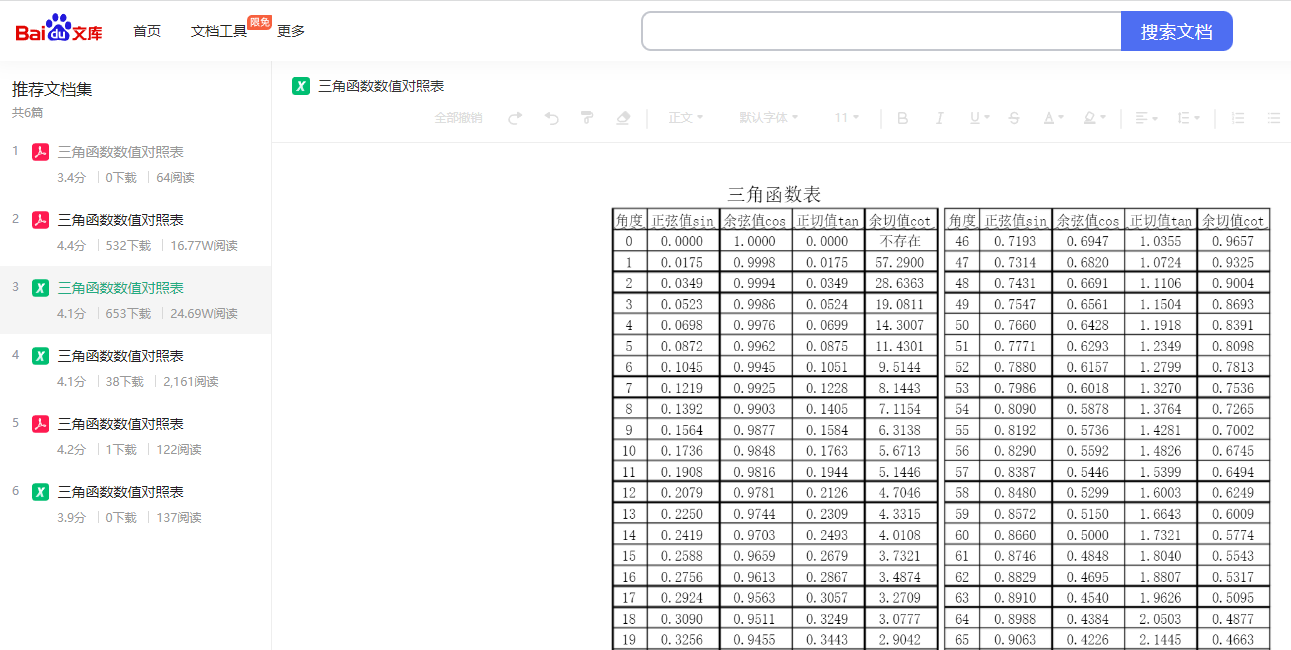Viewport: 1291px width, 650px height.
Task: Click the eraser clear-format icon
Action: (x=623, y=118)
